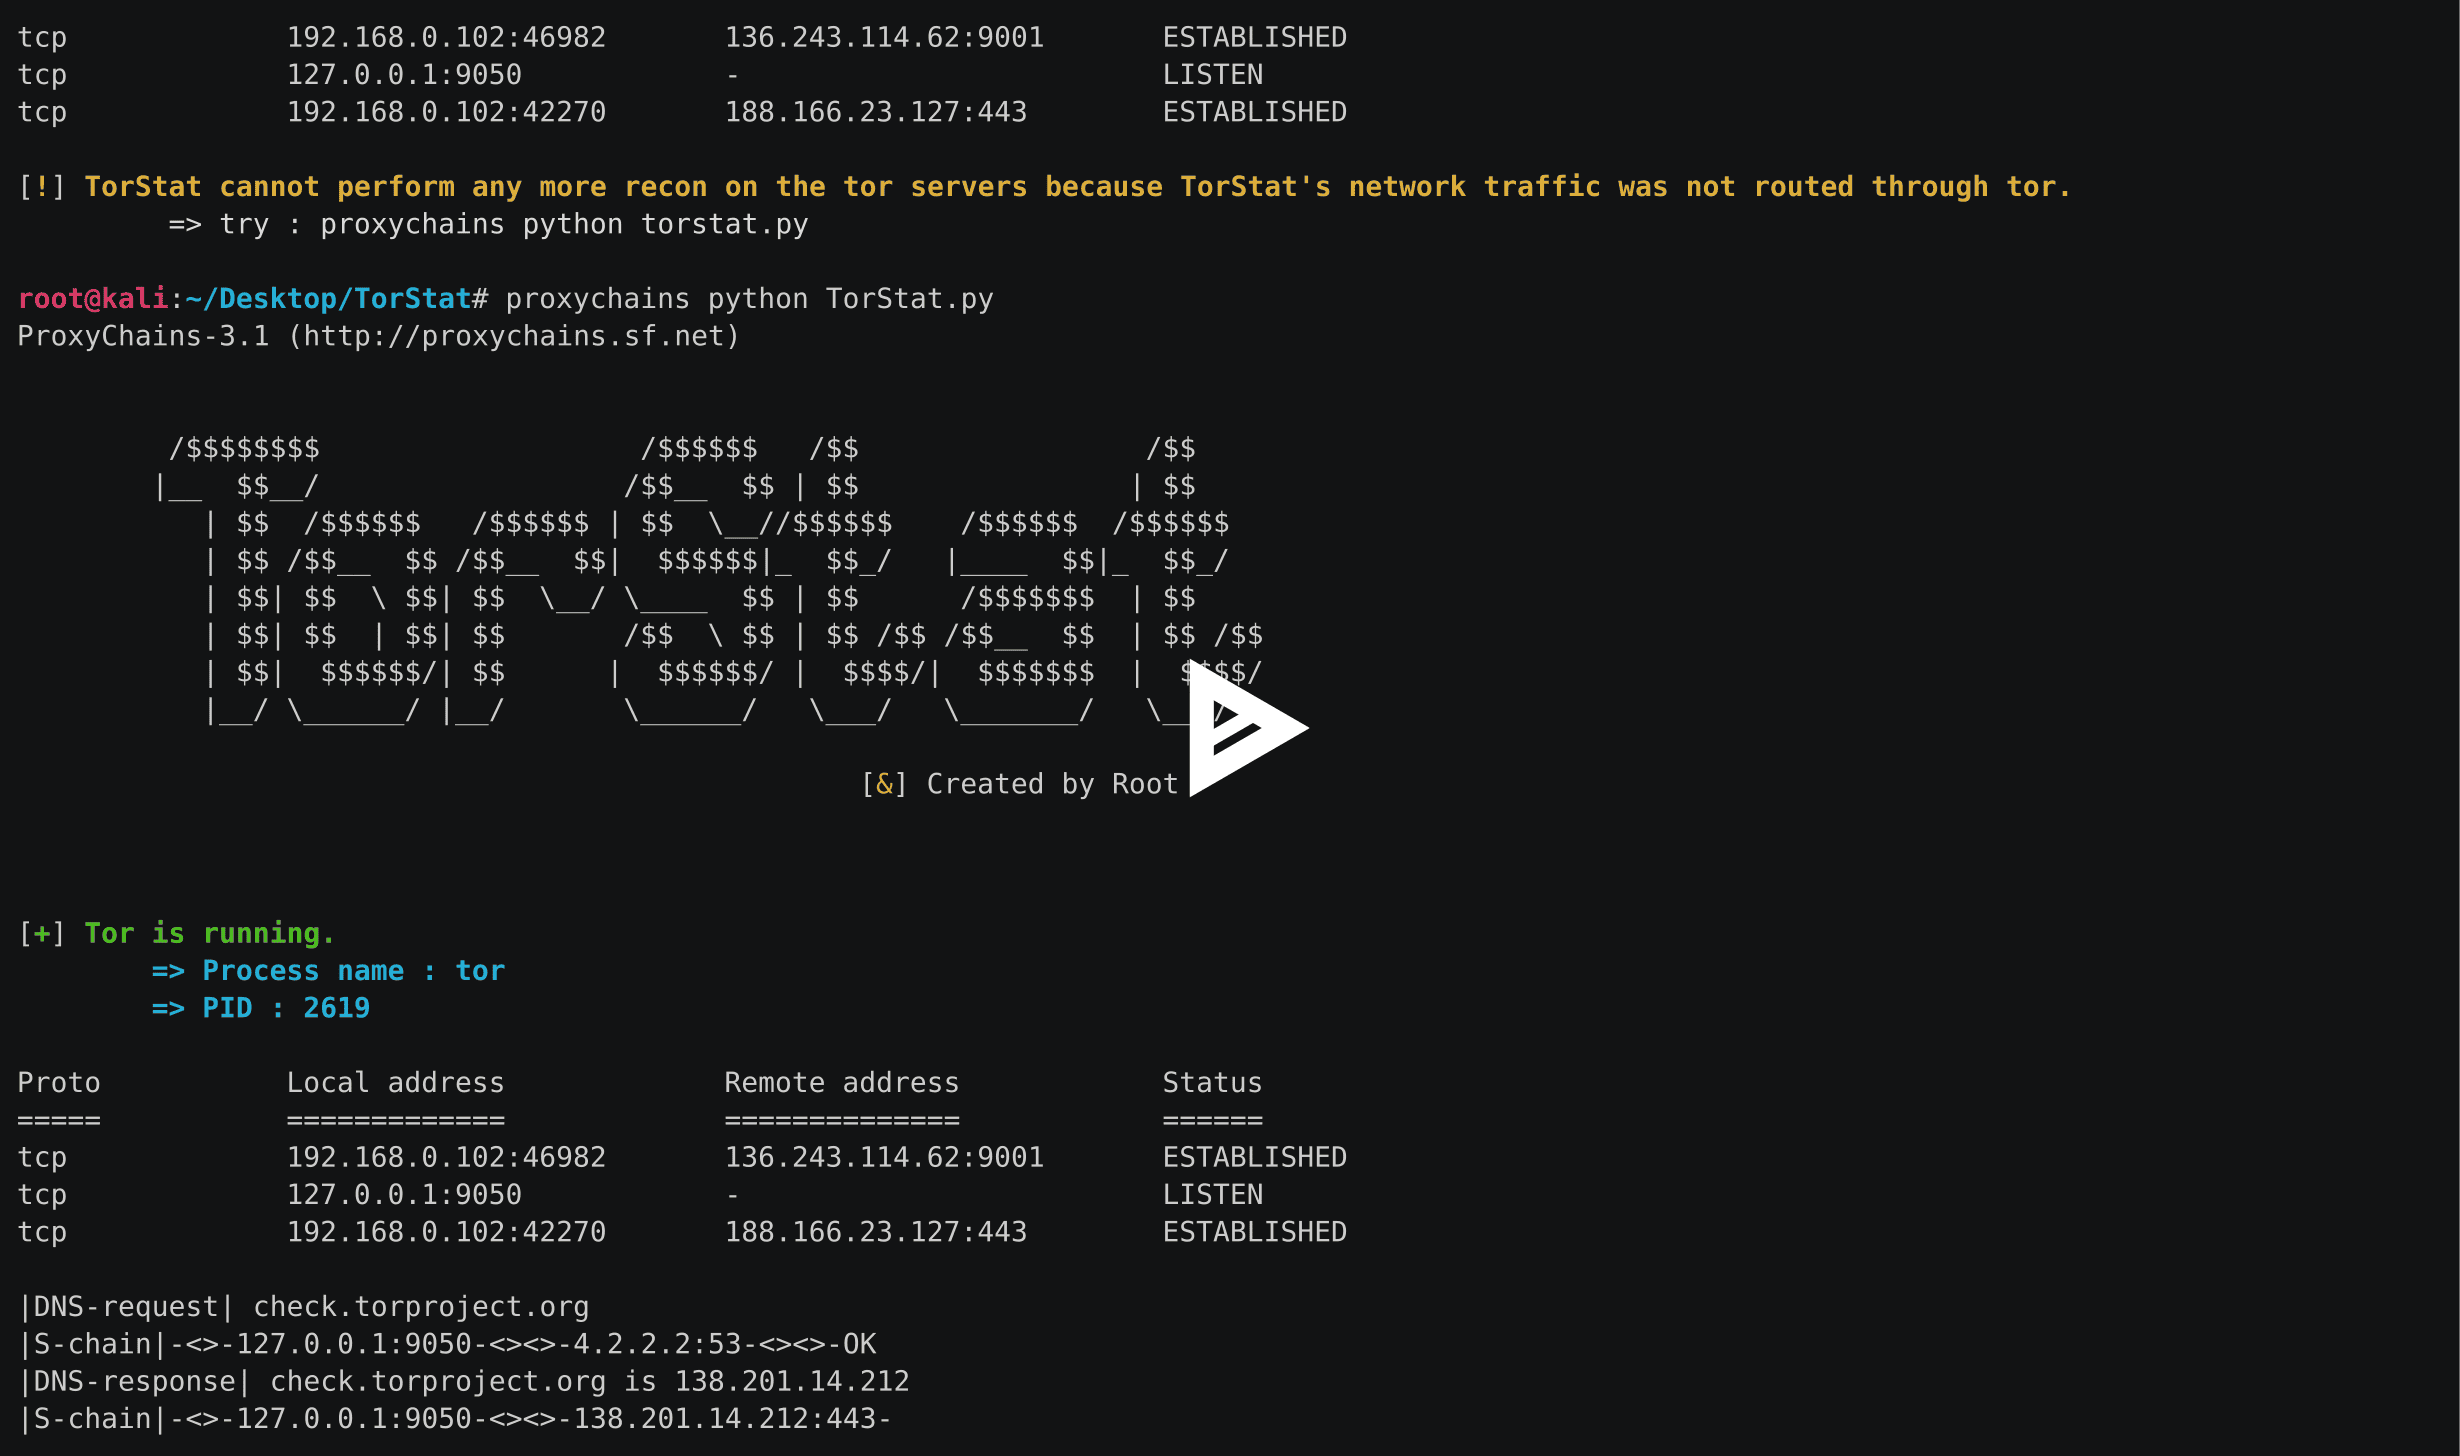The image size is (2460, 1456).
Task: Click the S-chain line to 138.201.14.212:443
Action: [454, 1418]
